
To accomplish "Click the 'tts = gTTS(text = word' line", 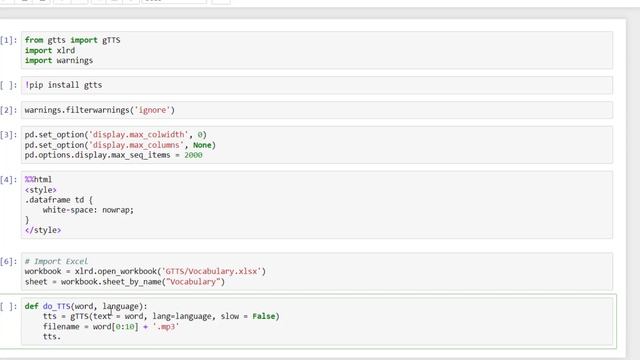I will (x=161, y=316).
